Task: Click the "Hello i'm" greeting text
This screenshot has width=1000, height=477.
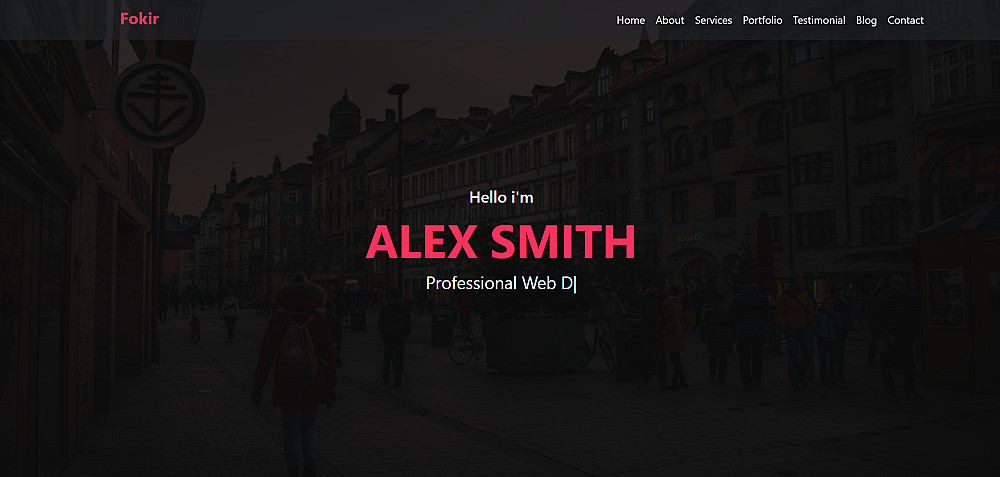Action: point(501,198)
